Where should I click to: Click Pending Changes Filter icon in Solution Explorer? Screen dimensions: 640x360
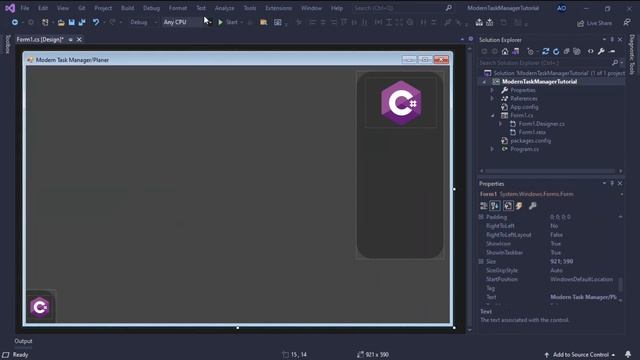(530, 51)
